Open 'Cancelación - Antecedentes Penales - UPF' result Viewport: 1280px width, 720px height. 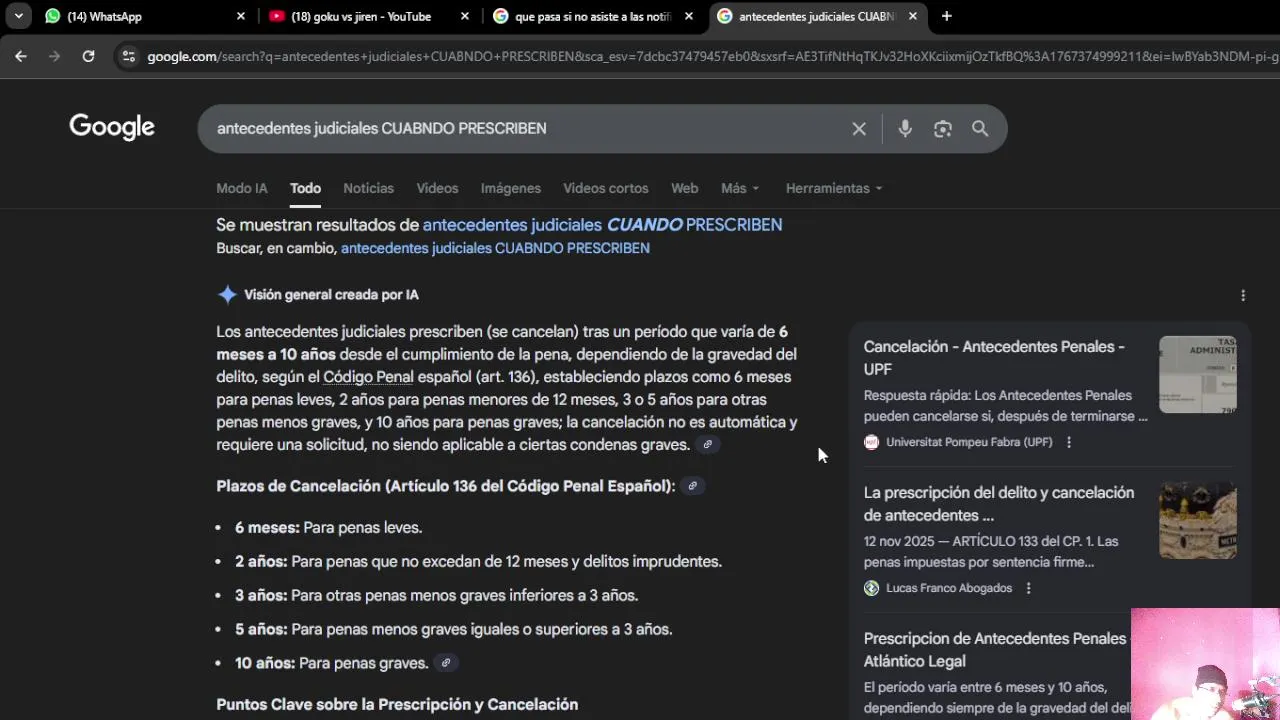point(994,357)
